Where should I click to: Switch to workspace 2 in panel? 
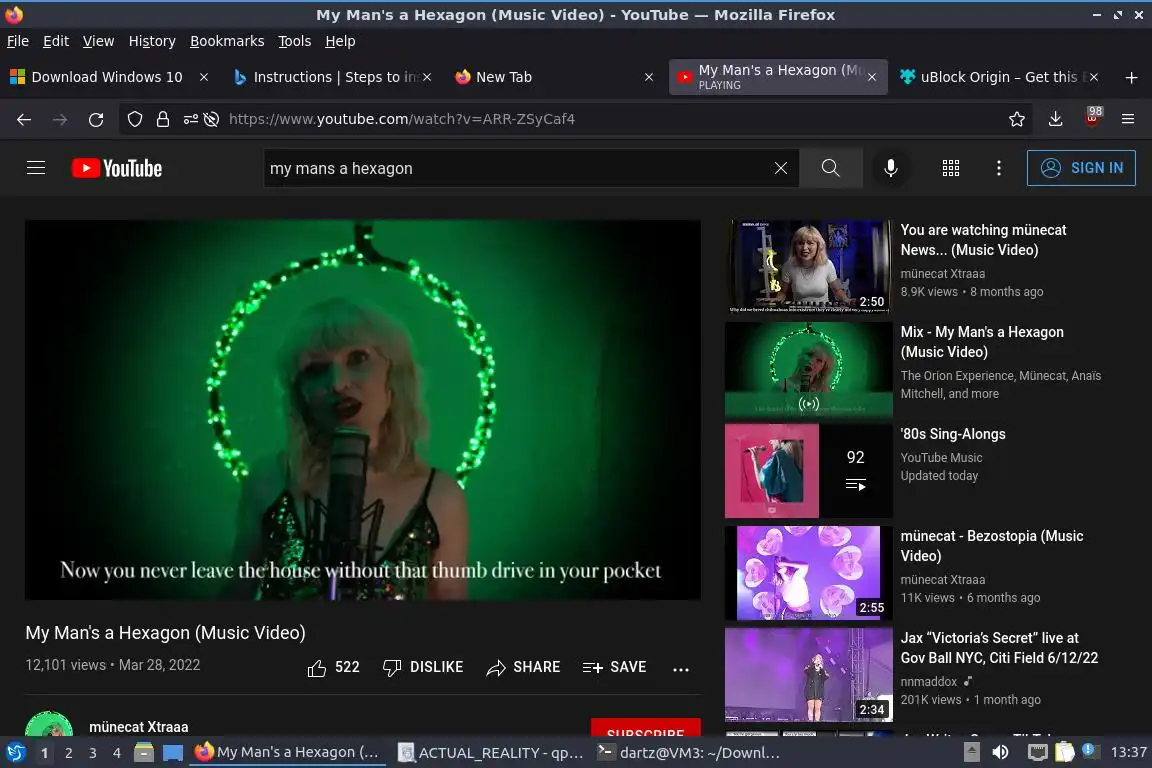pyautogui.click(x=68, y=753)
